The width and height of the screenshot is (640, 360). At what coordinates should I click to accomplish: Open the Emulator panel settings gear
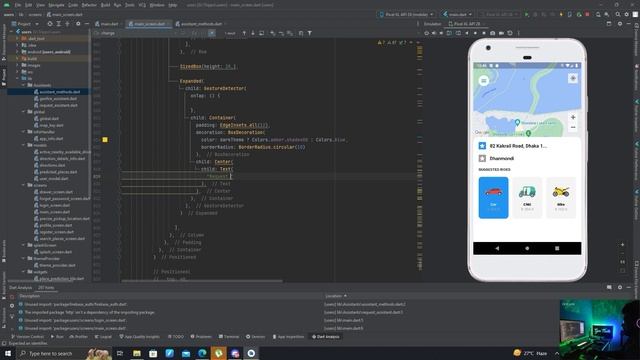tap(620, 24)
